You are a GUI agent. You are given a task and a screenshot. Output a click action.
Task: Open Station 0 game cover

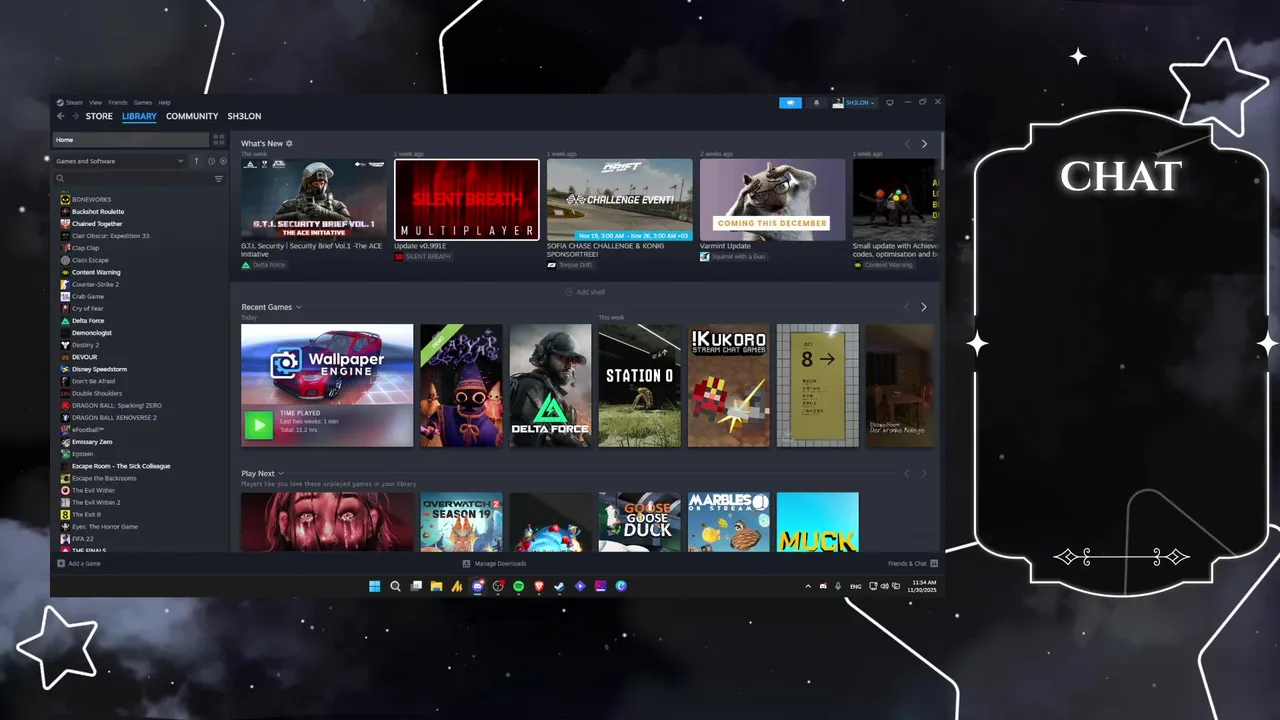639,385
